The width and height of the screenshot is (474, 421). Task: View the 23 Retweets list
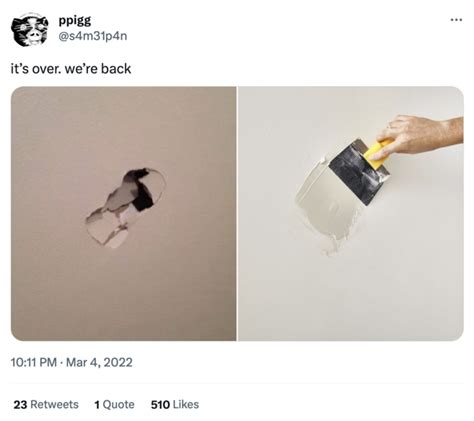pyautogui.click(x=46, y=404)
